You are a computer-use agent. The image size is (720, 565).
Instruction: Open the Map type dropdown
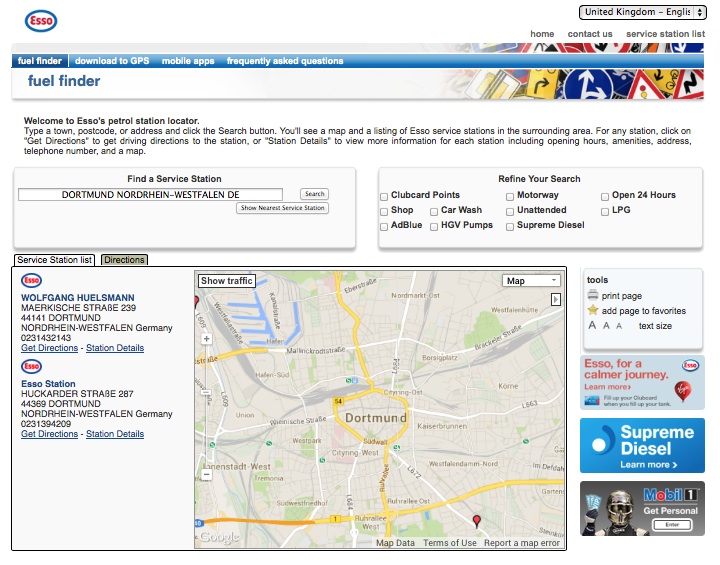pos(531,281)
